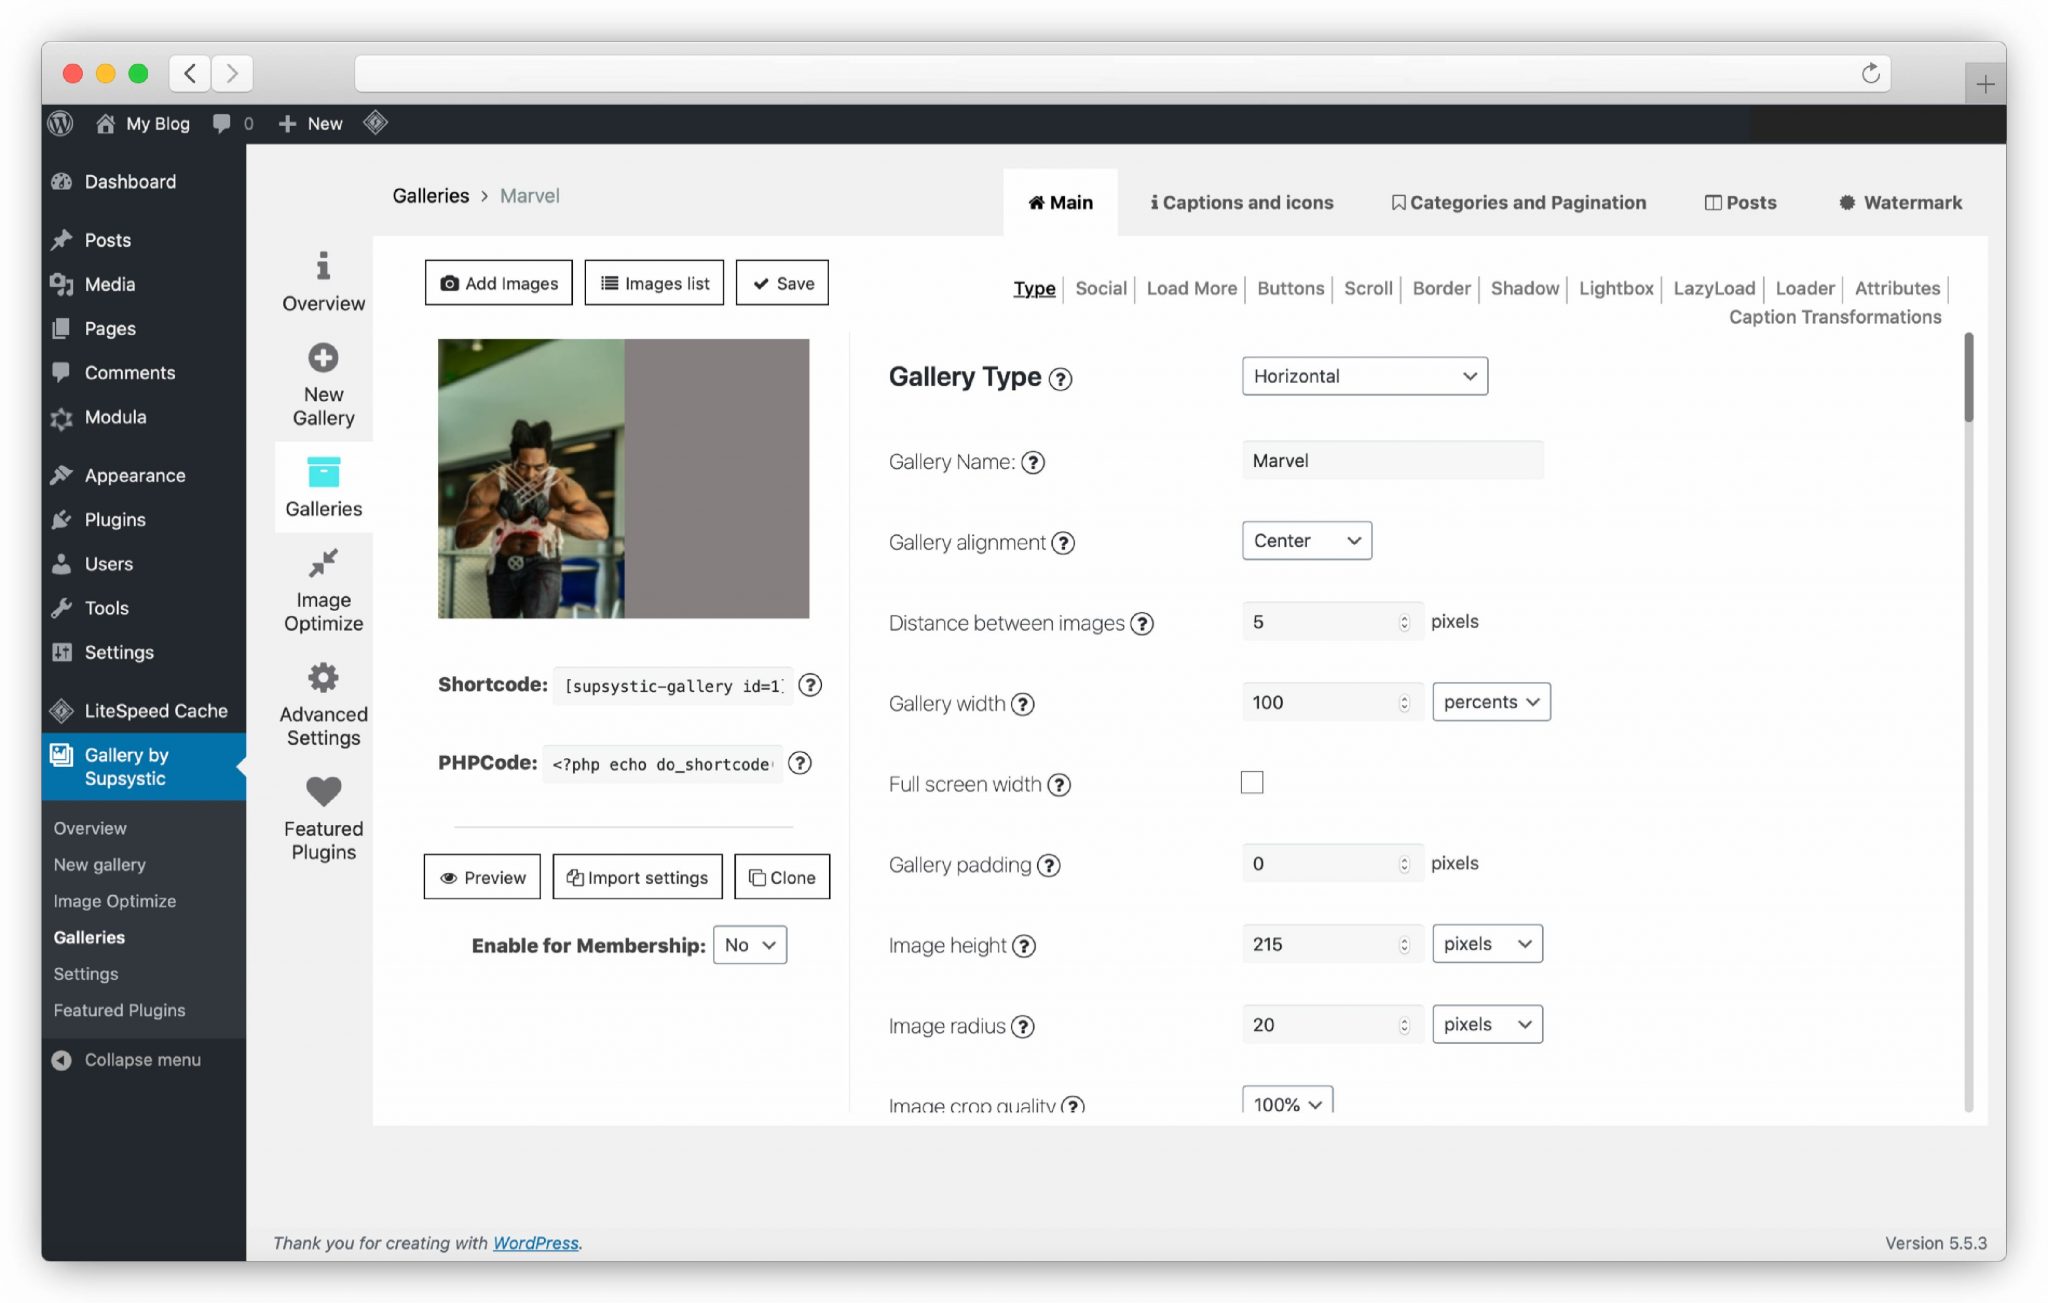Switch to the Captions and icons tab
The height and width of the screenshot is (1303, 2048).
(x=1241, y=202)
